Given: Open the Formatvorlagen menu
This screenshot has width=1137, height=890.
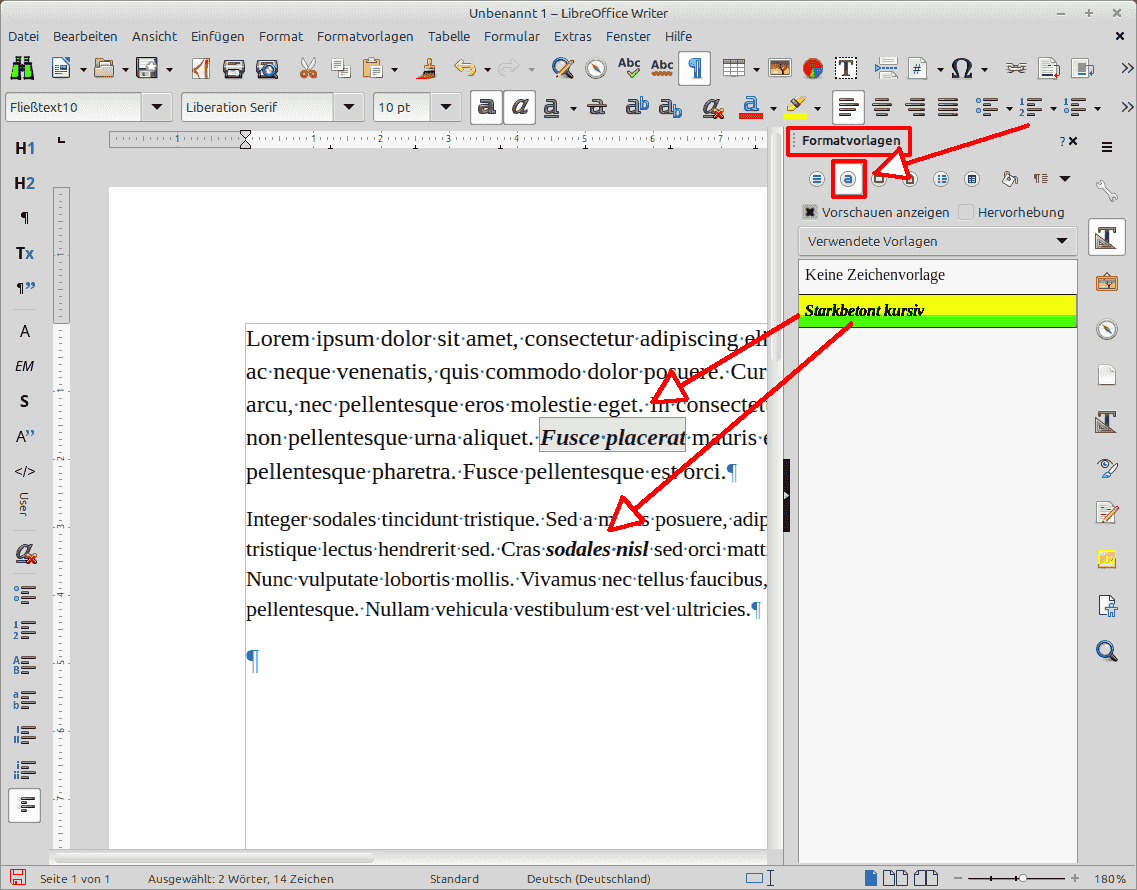Looking at the screenshot, I should tap(365, 36).
